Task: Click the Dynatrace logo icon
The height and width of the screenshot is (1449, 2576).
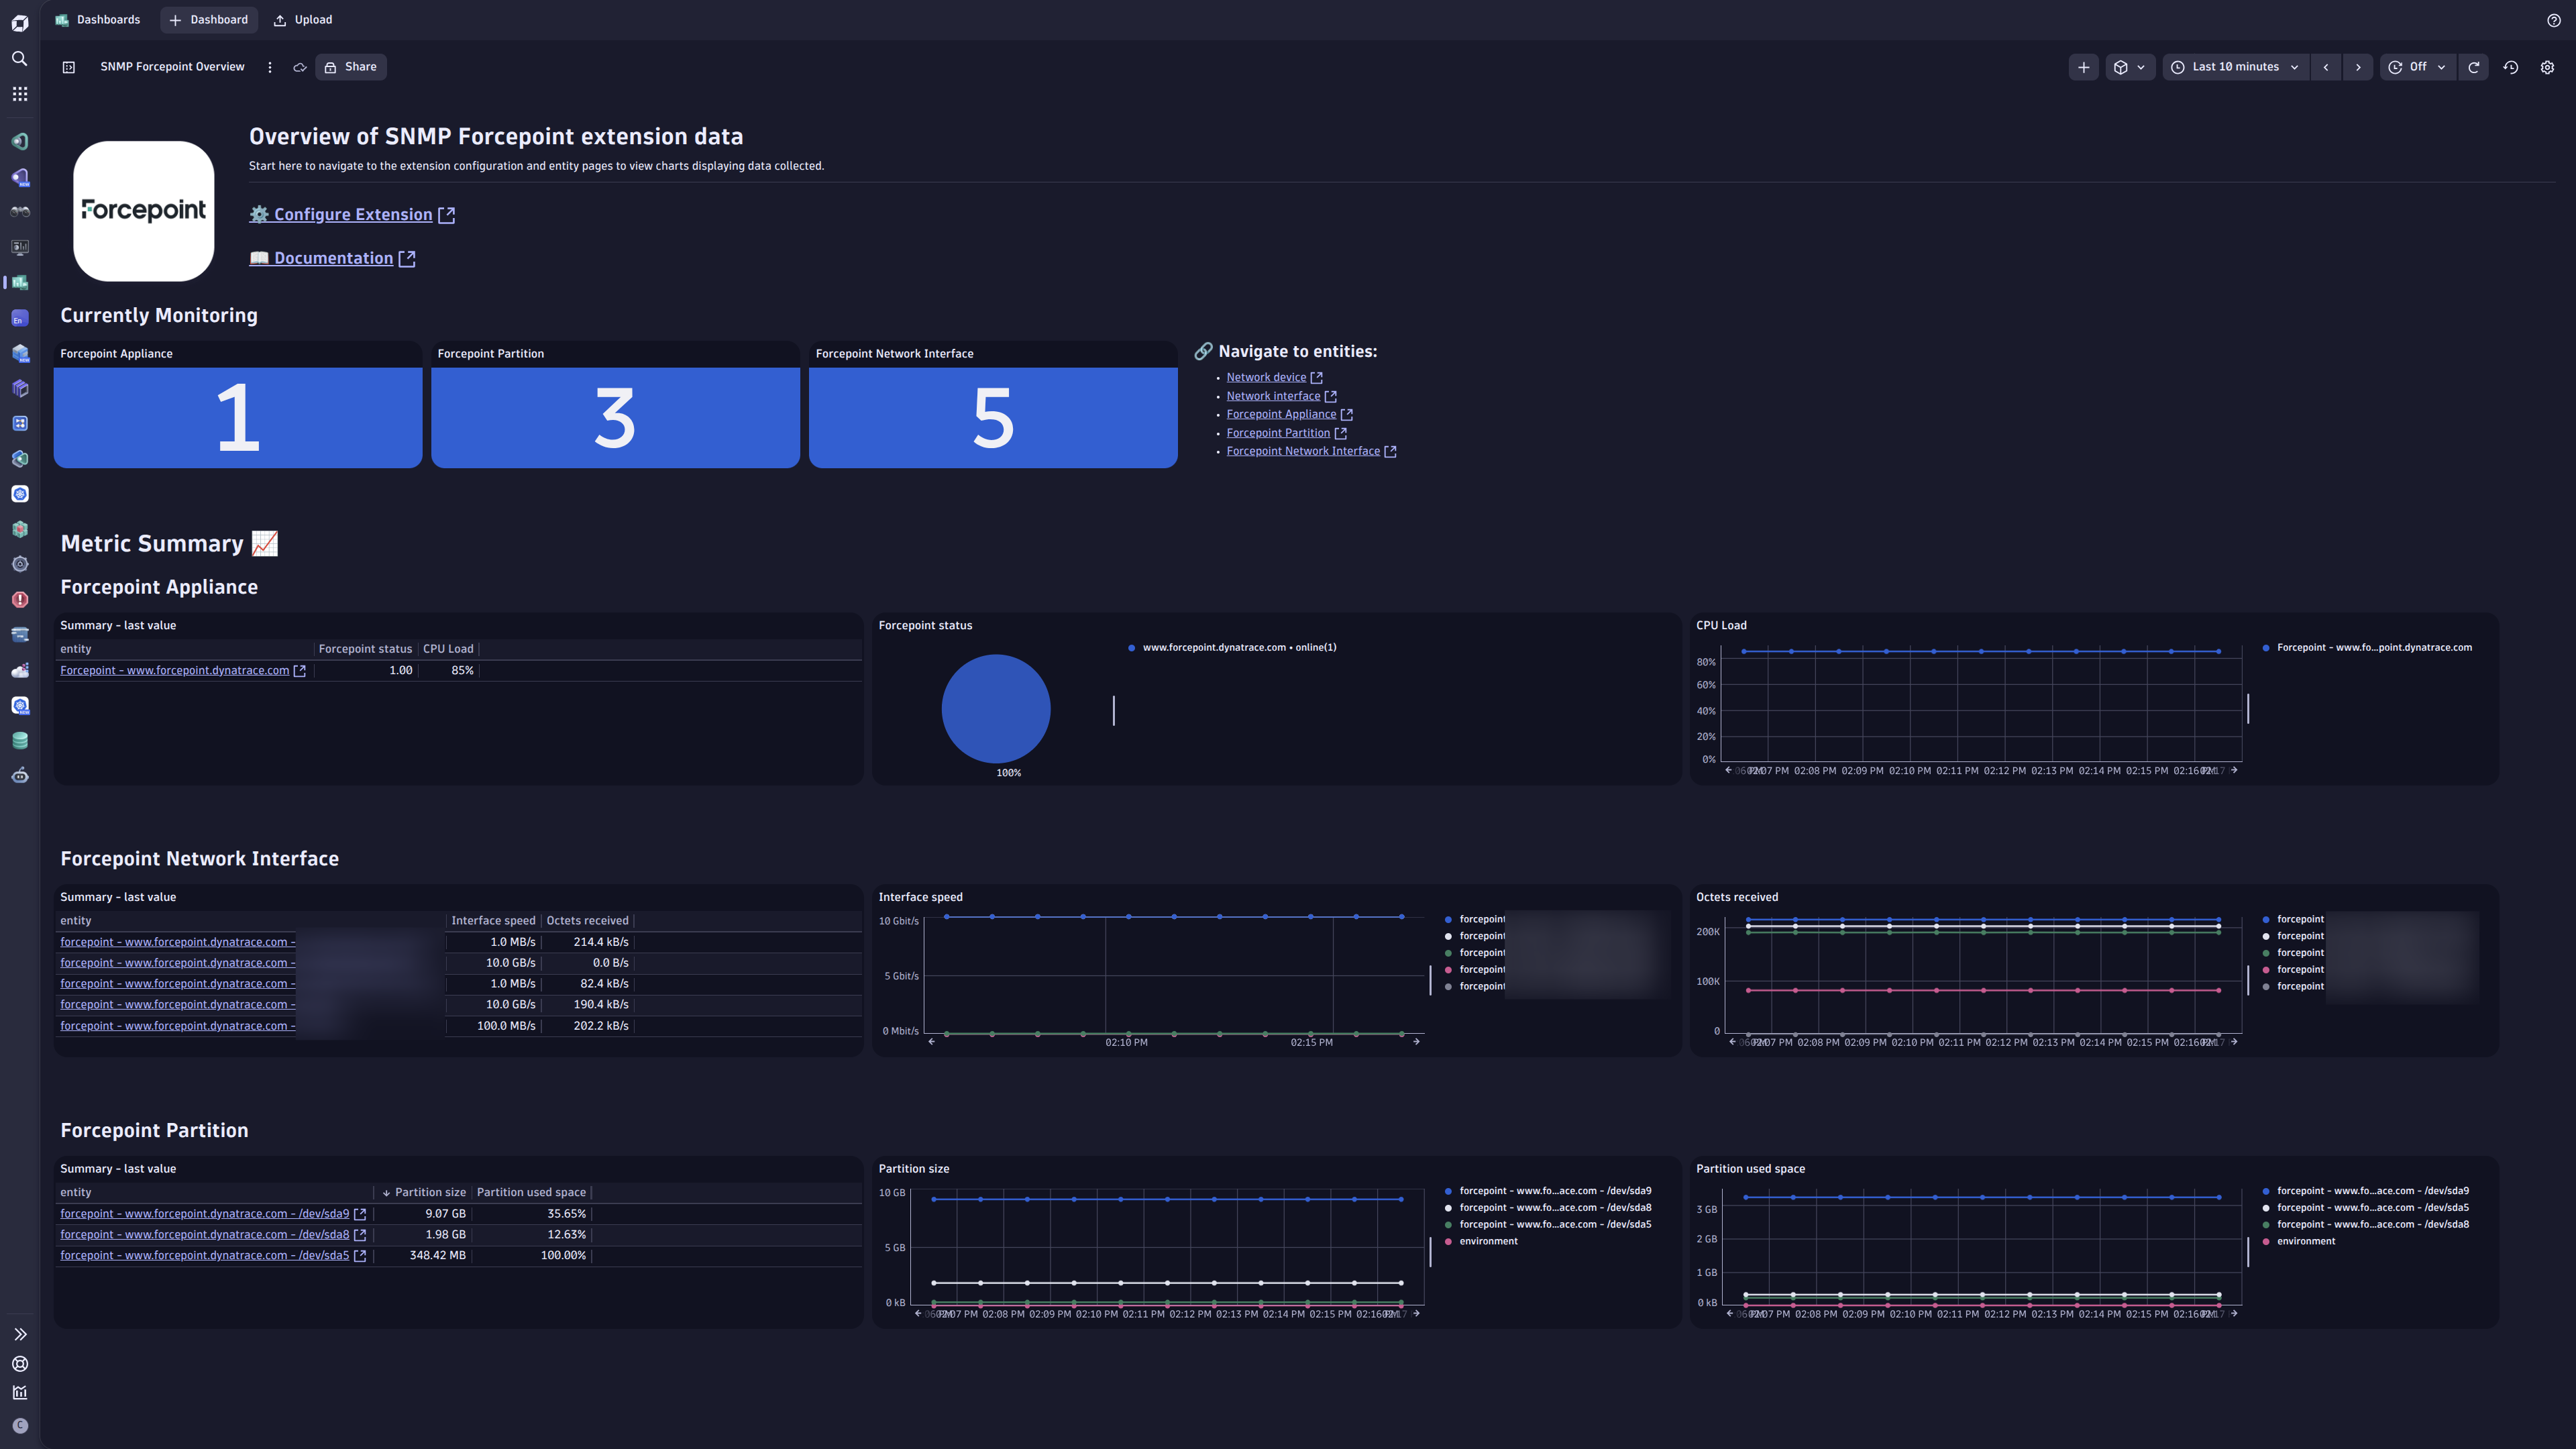Action: [20, 23]
